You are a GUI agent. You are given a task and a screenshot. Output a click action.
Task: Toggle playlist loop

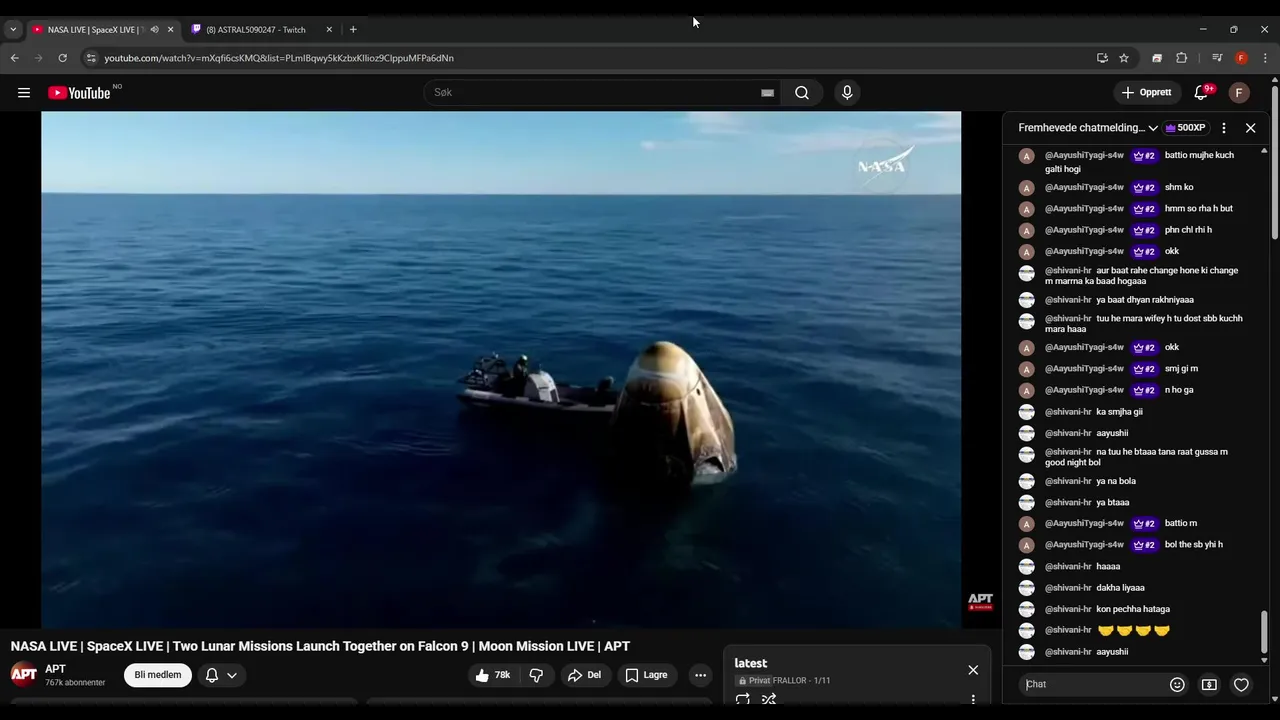(x=742, y=699)
